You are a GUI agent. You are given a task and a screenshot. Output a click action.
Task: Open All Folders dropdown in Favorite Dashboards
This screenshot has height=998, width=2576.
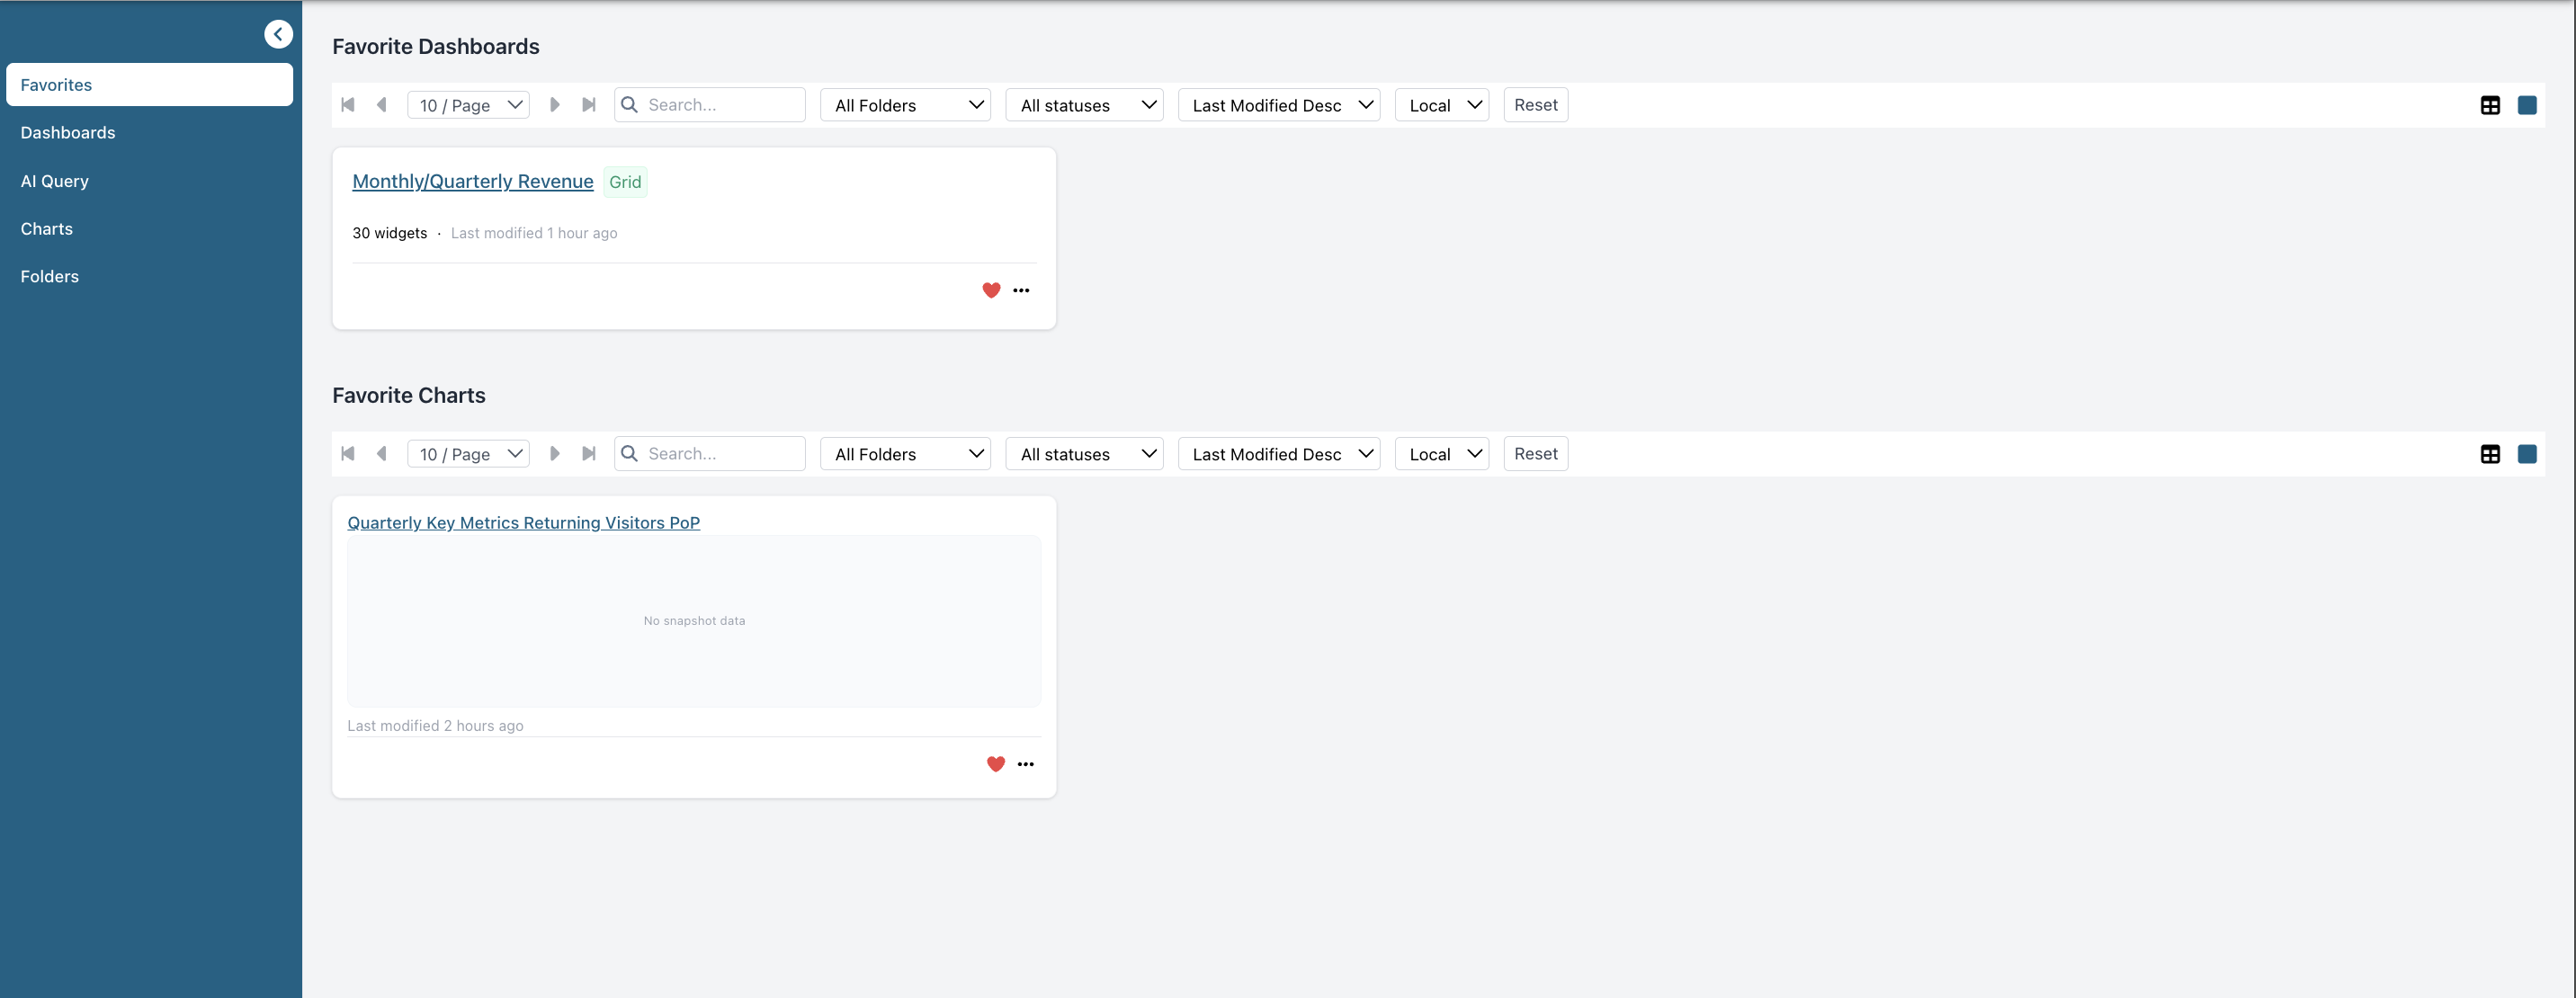click(x=906, y=105)
